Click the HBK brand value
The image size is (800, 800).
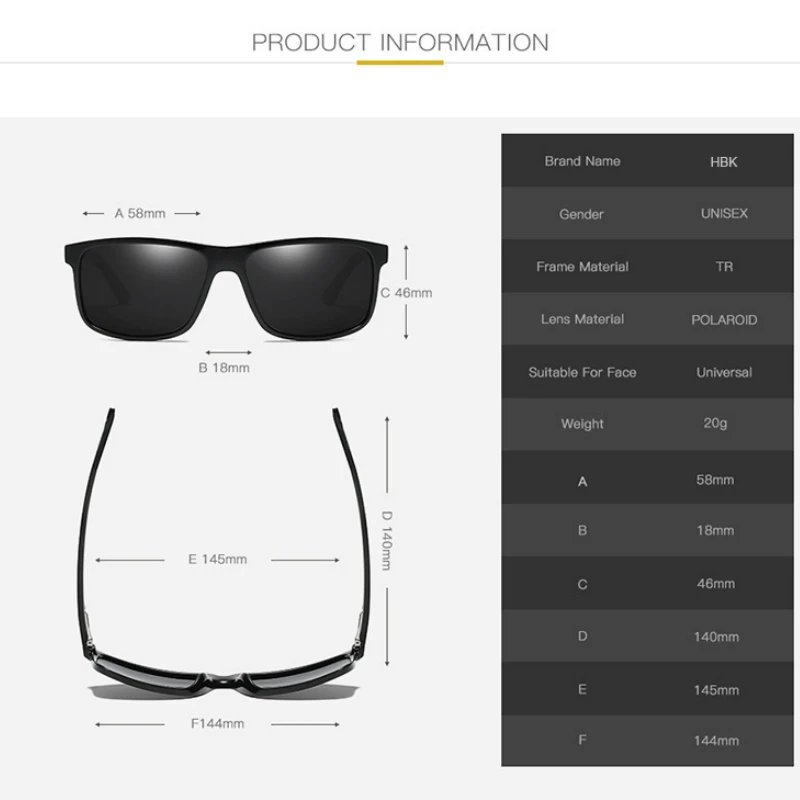coord(723,162)
